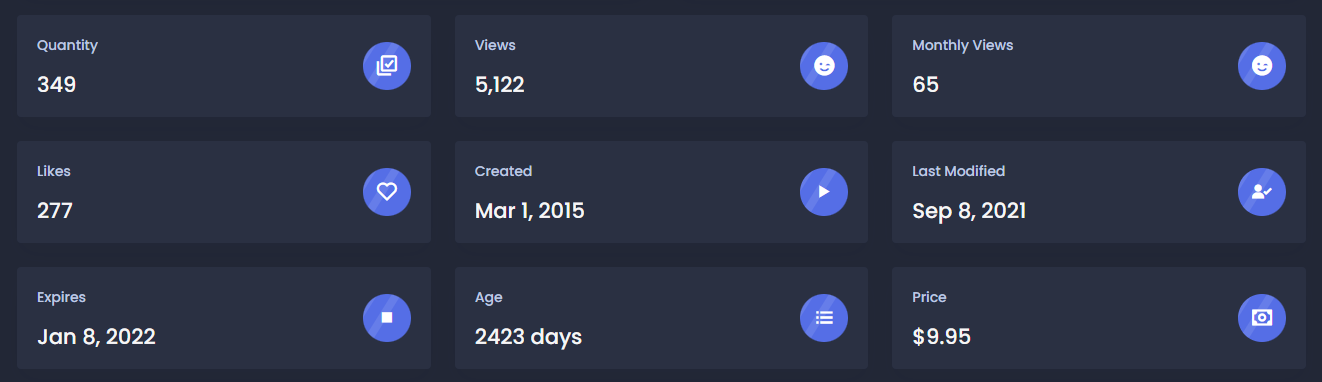
Task: Click the play icon in the Created card
Action: coord(824,192)
